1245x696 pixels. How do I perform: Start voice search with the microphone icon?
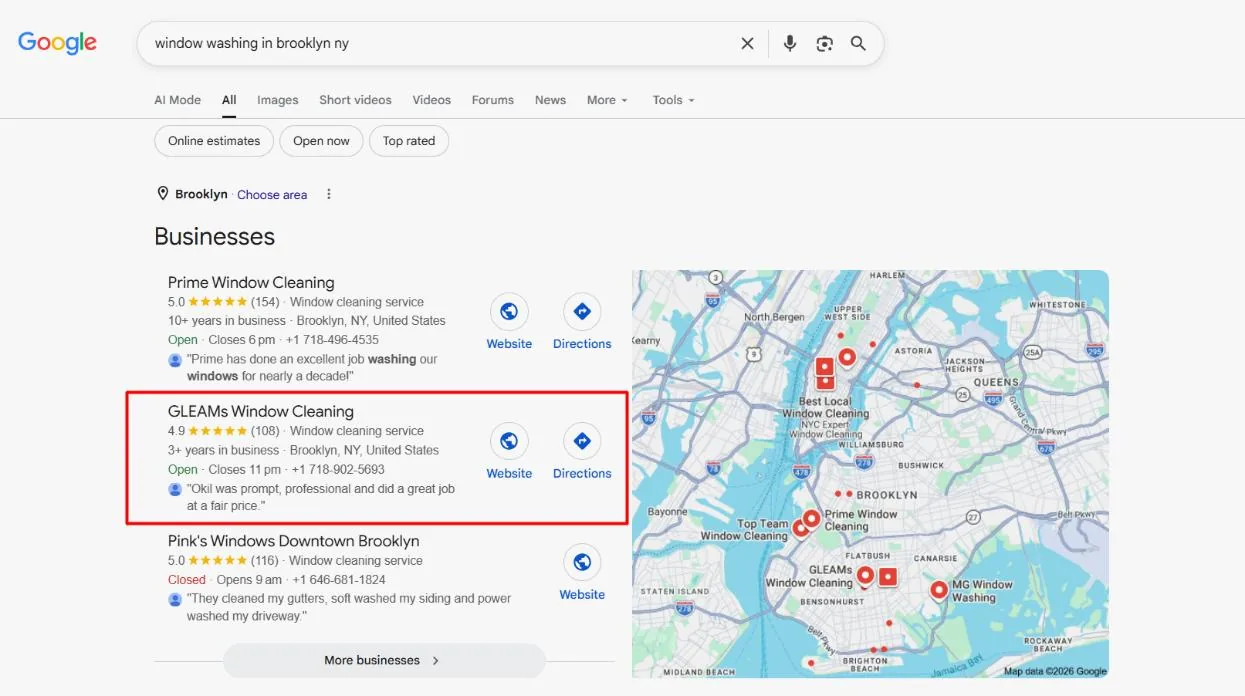[790, 44]
